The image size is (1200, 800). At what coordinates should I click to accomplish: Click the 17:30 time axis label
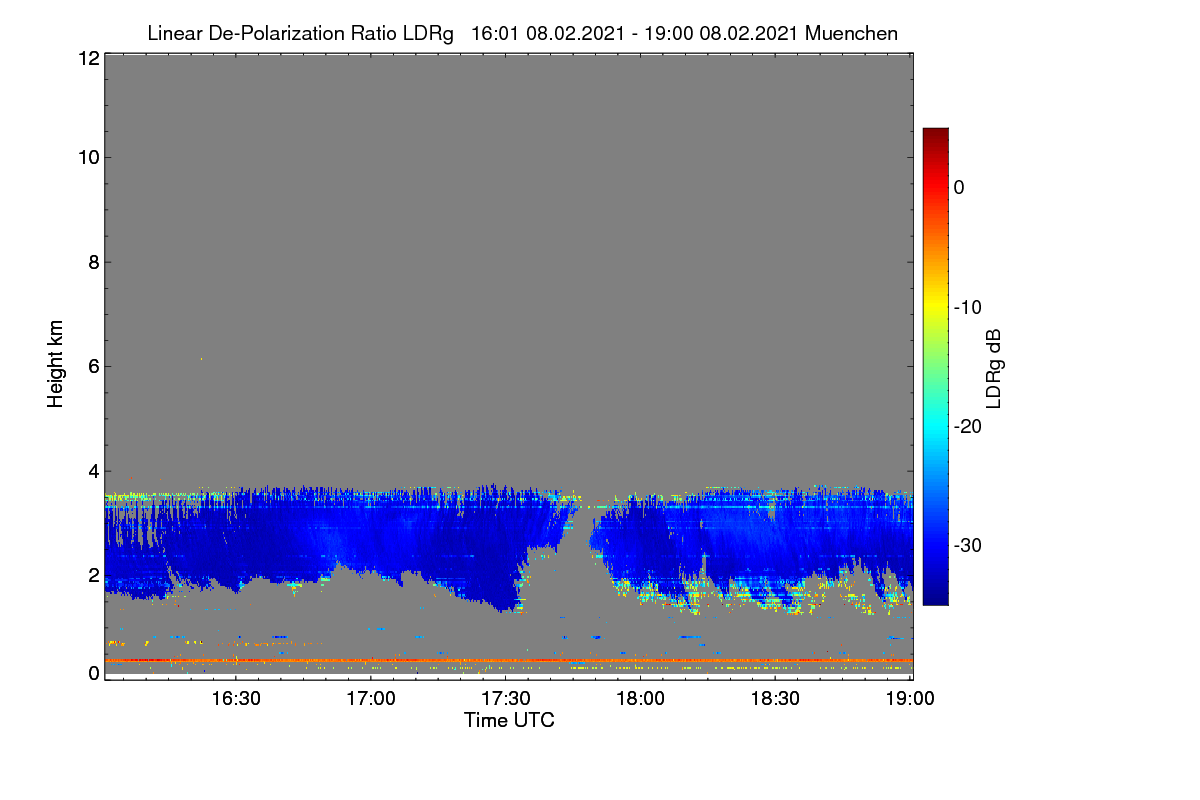(506, 698)
